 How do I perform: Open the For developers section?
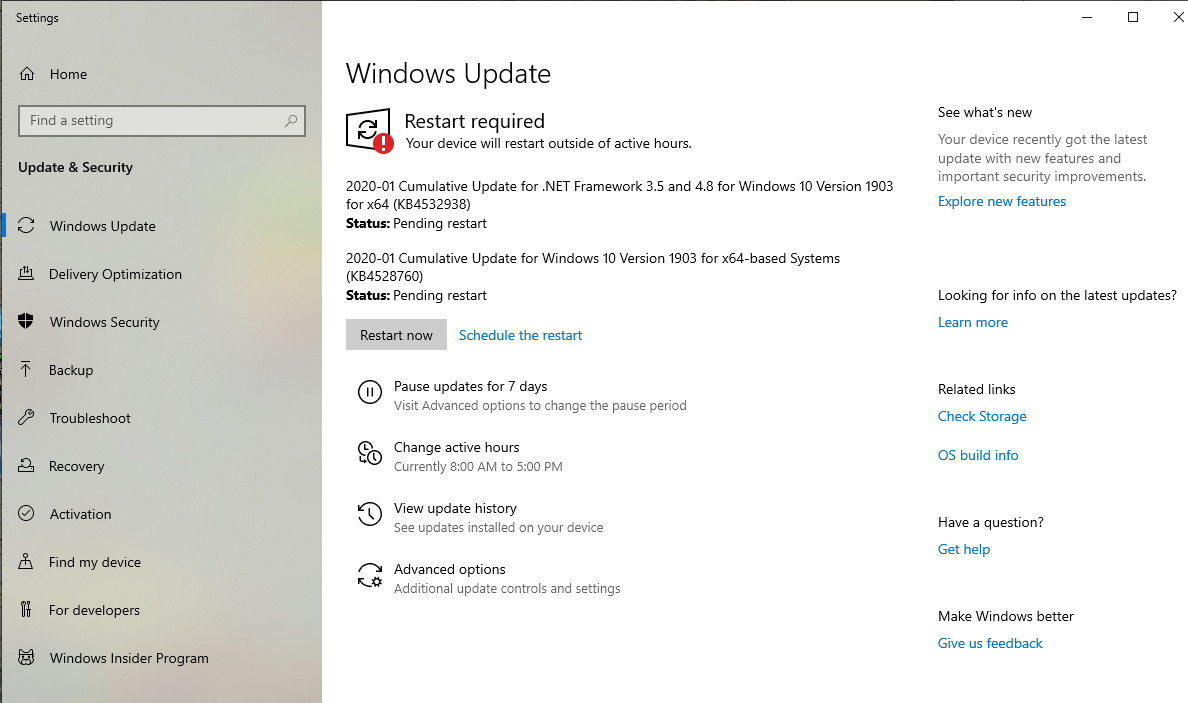pos(94,610)
